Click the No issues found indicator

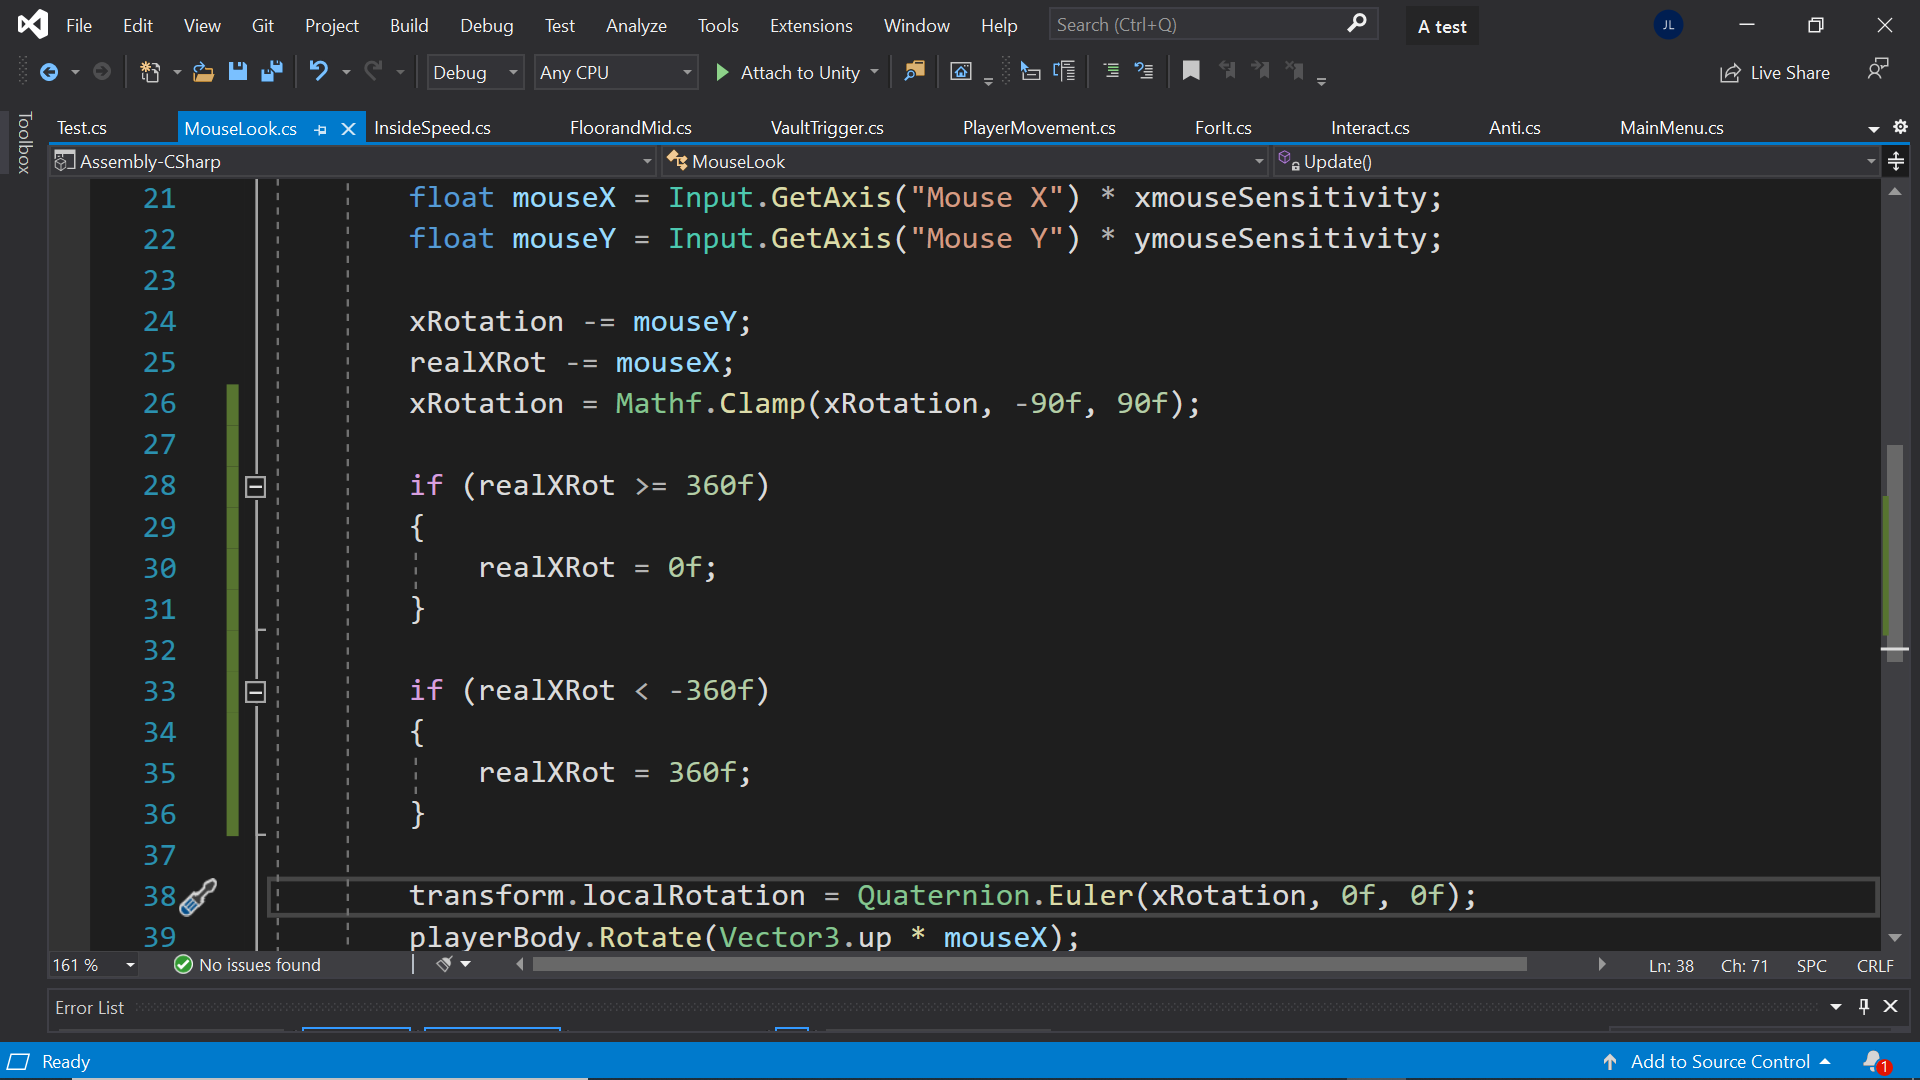click(247, 964)
